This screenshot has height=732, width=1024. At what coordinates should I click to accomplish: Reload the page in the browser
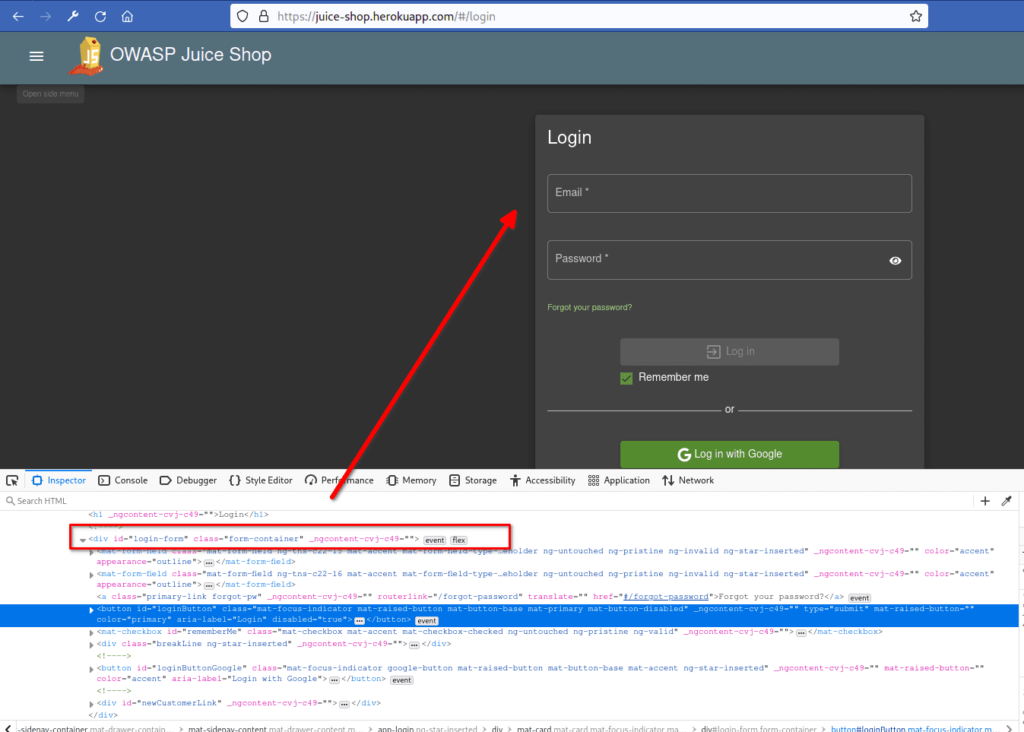[x=100, y=17]
